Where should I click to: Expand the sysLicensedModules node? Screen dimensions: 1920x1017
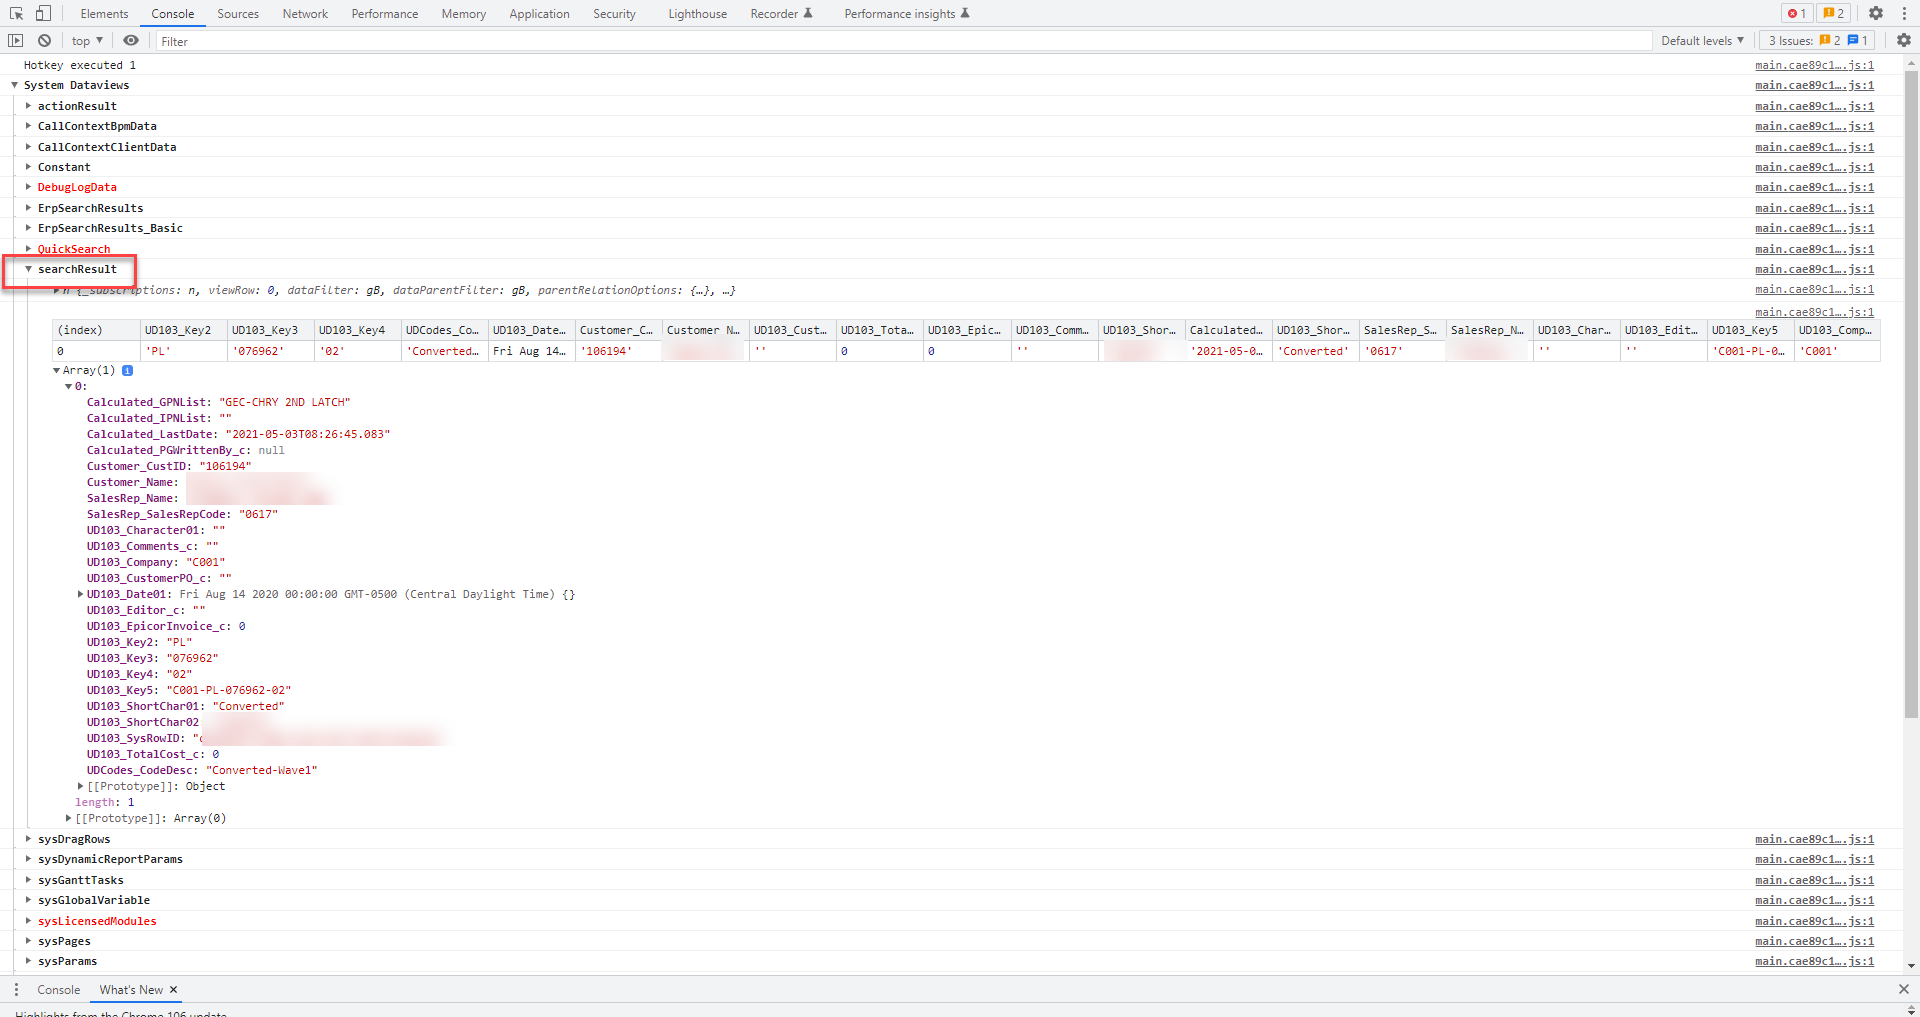click(x=29, y=922)
